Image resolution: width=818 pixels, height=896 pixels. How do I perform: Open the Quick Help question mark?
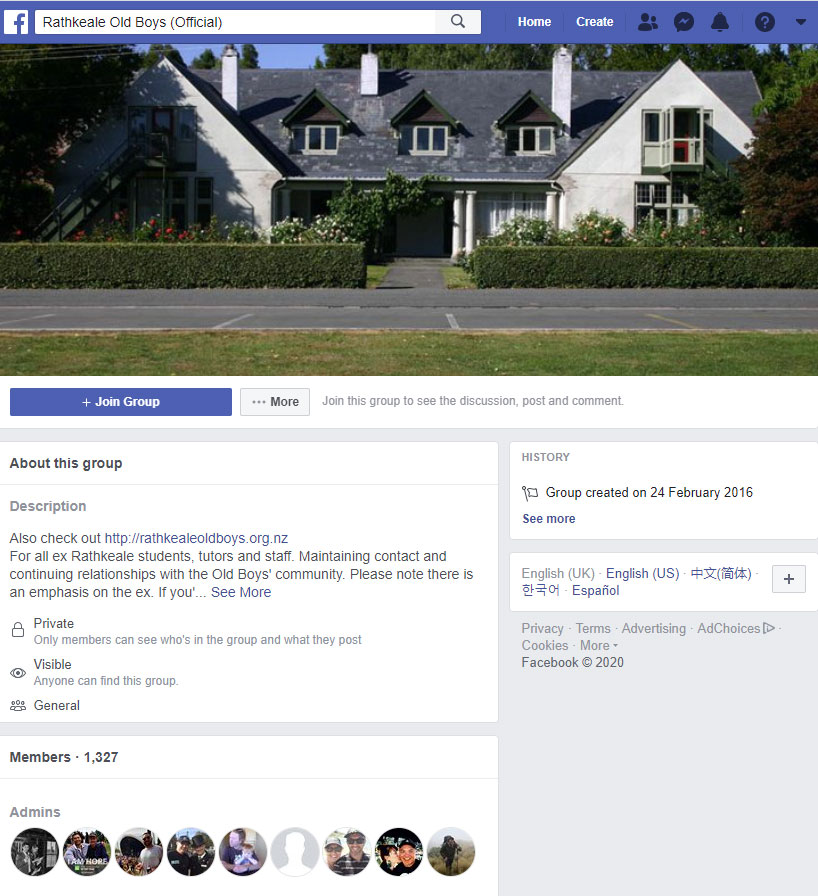[765, 22]
